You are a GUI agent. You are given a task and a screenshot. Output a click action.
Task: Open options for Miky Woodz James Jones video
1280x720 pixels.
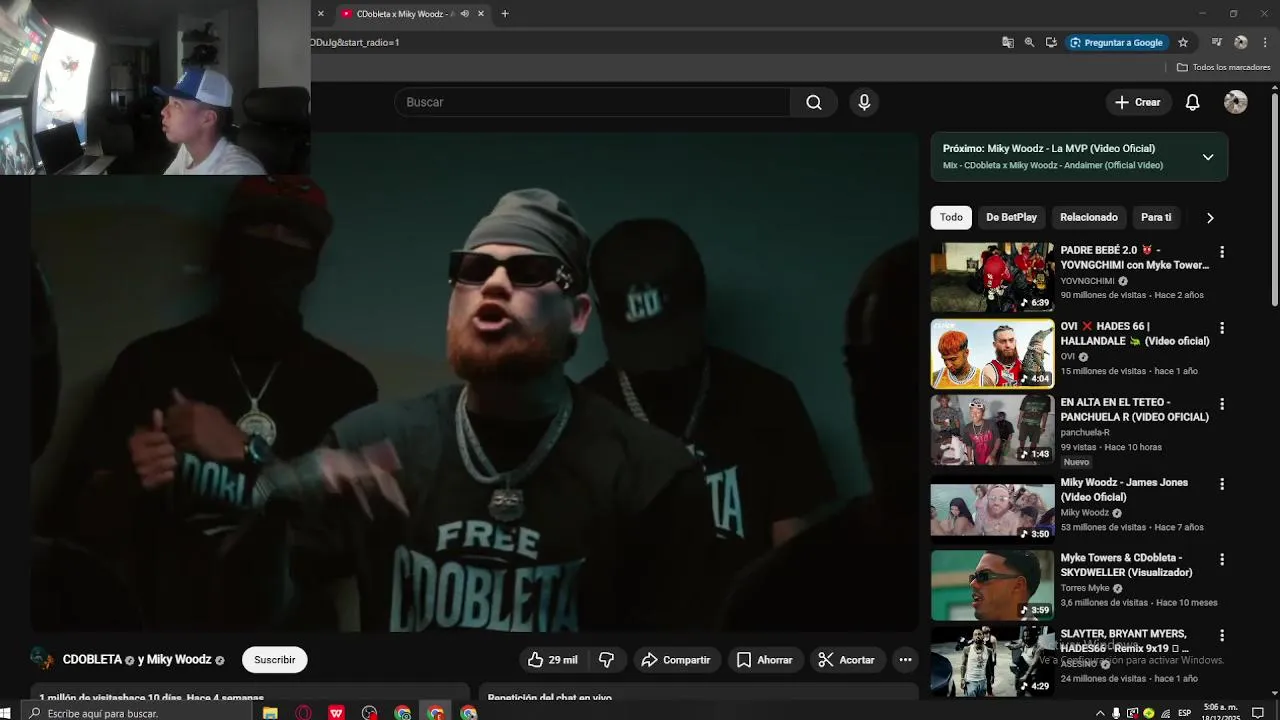(x=1221, y=484)
